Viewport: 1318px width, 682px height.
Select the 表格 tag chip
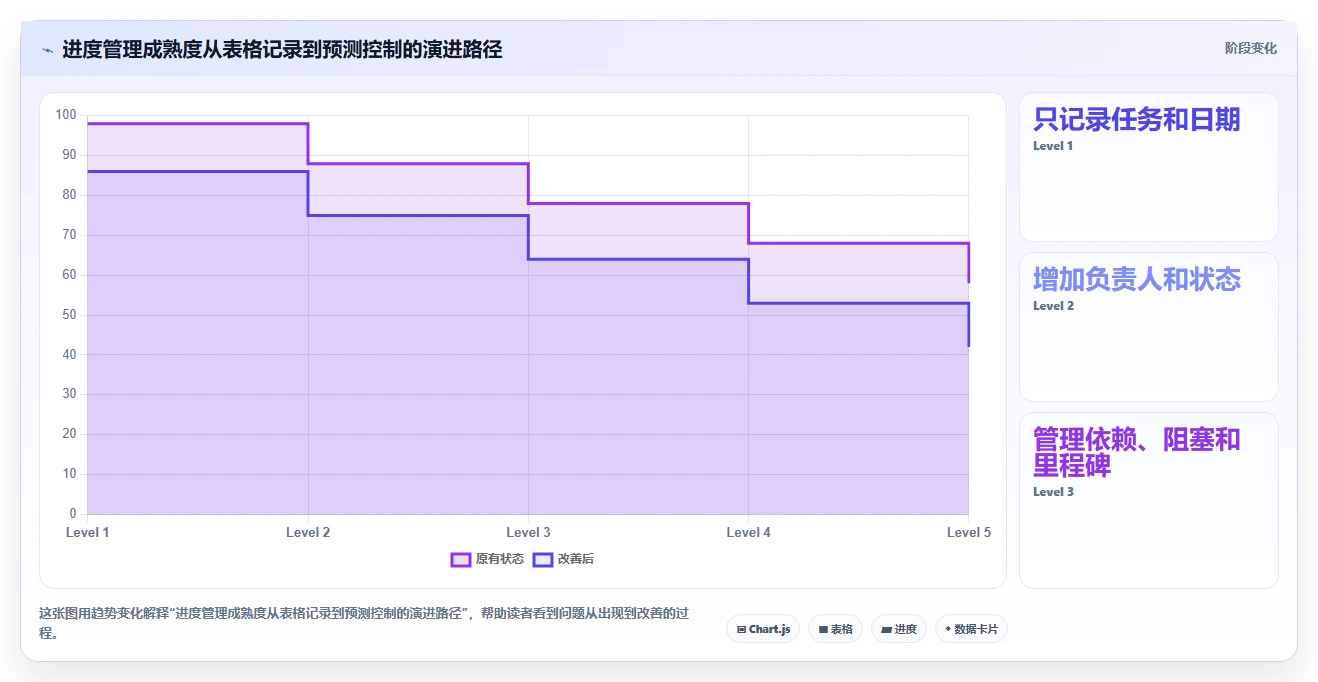tap(835, 629)
